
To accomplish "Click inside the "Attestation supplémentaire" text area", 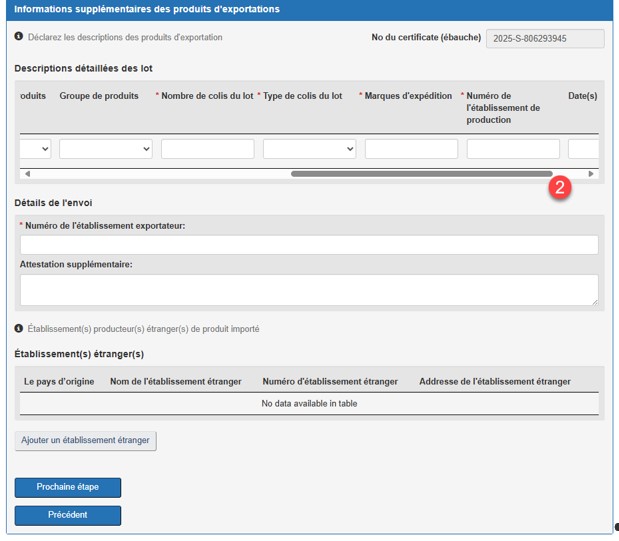I will (x=309, y=290).
